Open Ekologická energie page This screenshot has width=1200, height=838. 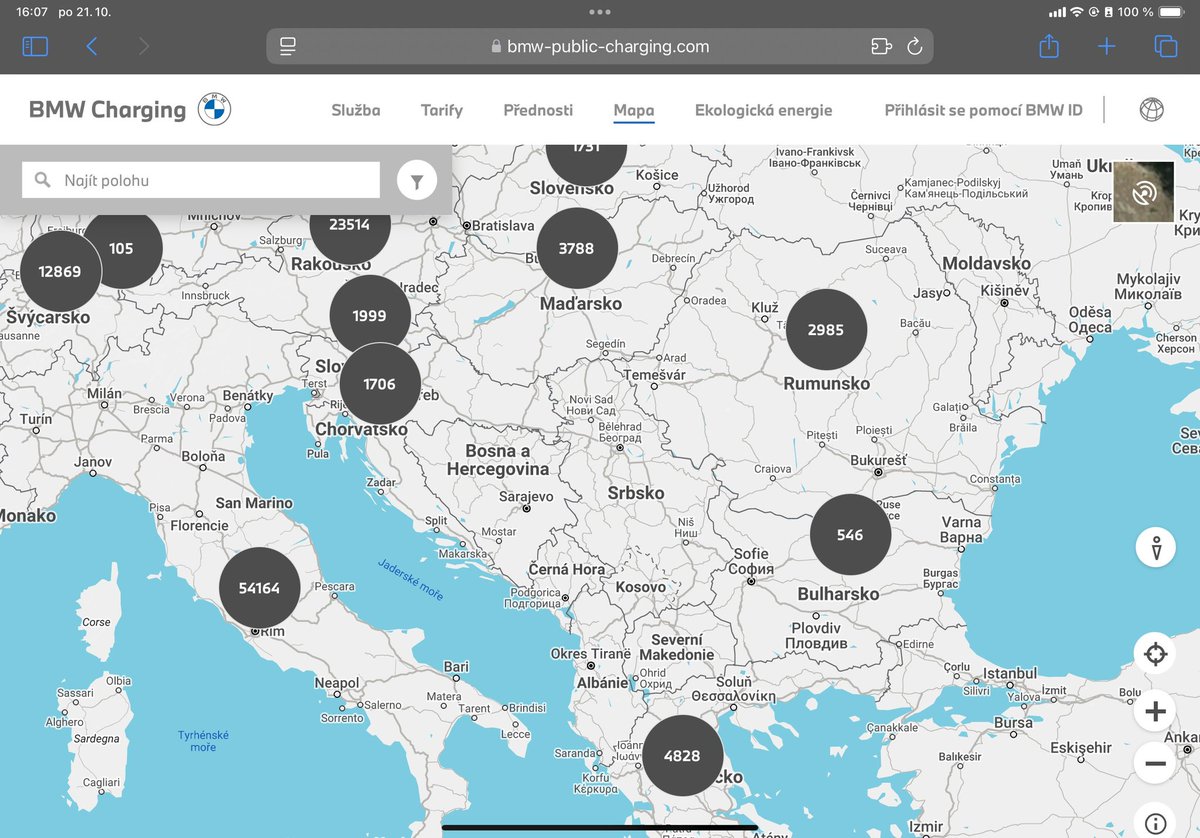click(763, 110)
